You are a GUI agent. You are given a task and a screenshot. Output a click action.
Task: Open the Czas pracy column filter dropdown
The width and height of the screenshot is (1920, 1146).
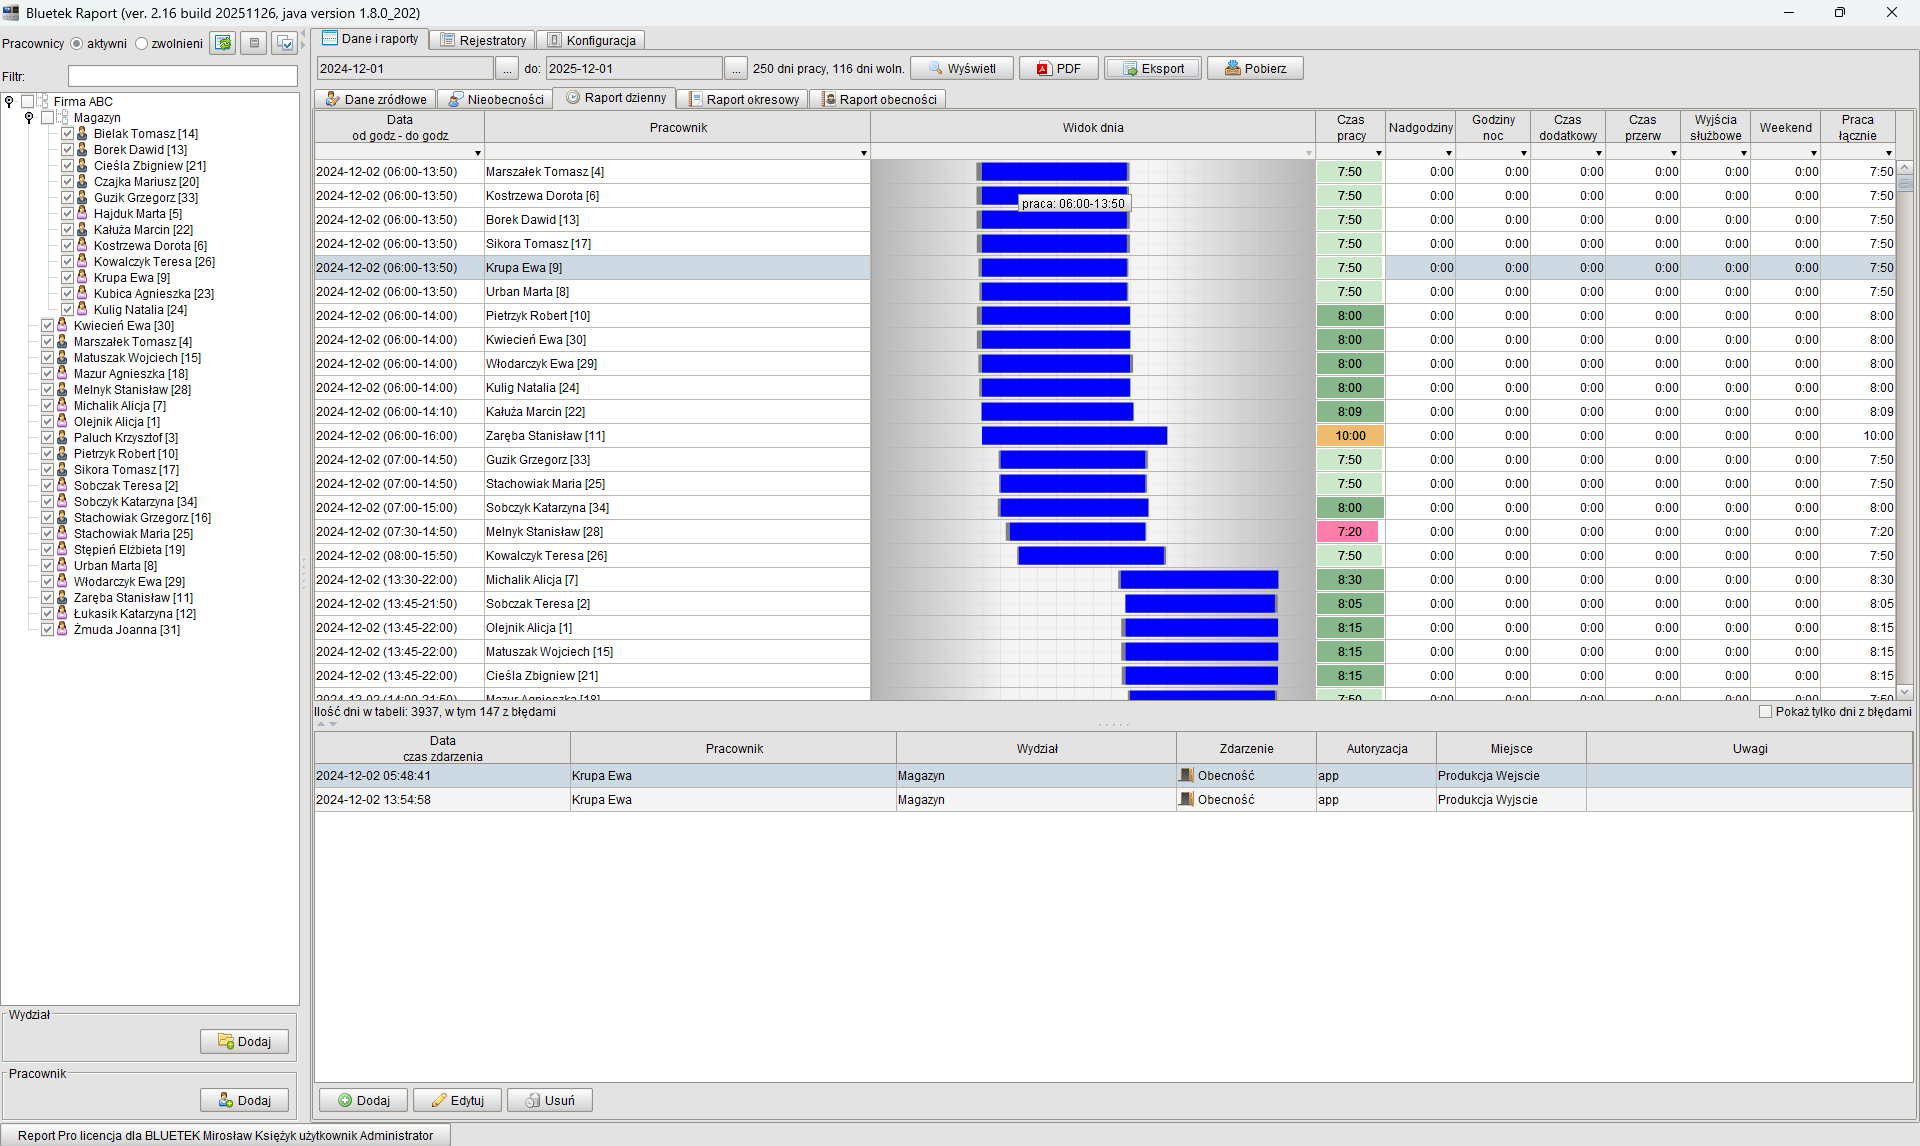1378,153
